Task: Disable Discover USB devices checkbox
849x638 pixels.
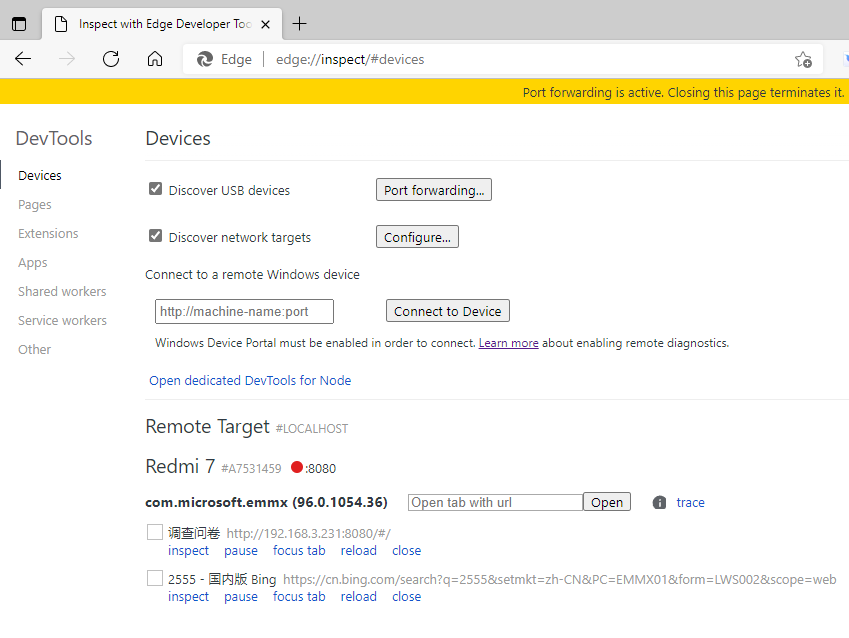Action: point(155,189)
